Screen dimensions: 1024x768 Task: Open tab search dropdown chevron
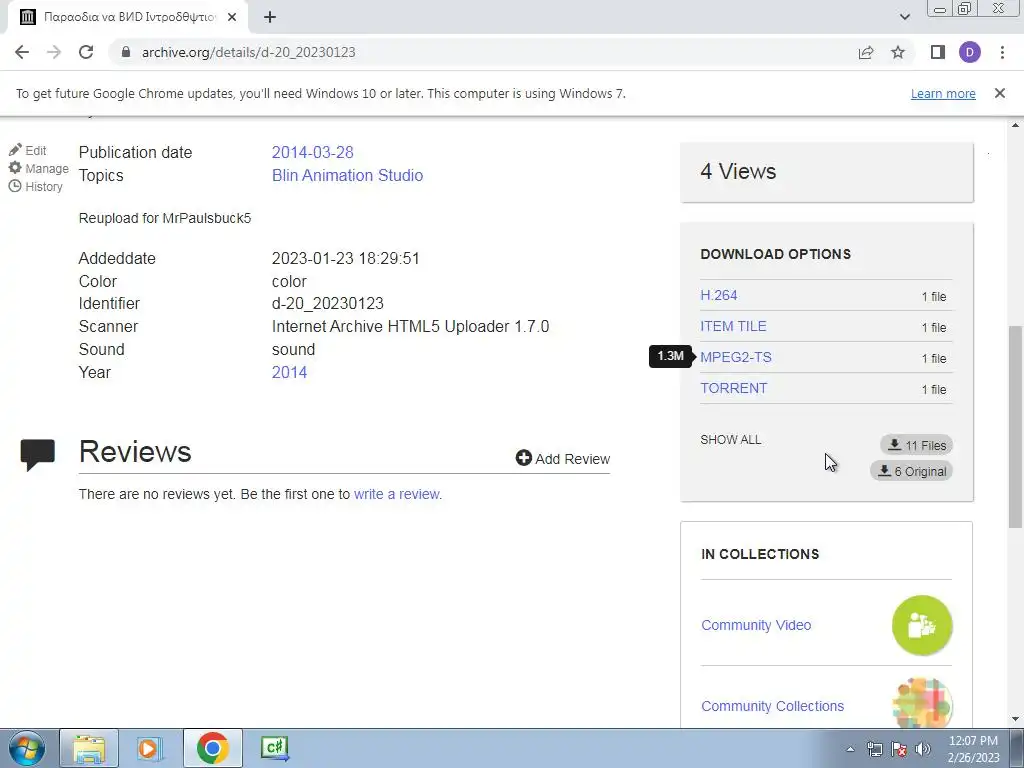tap(904, 17)
